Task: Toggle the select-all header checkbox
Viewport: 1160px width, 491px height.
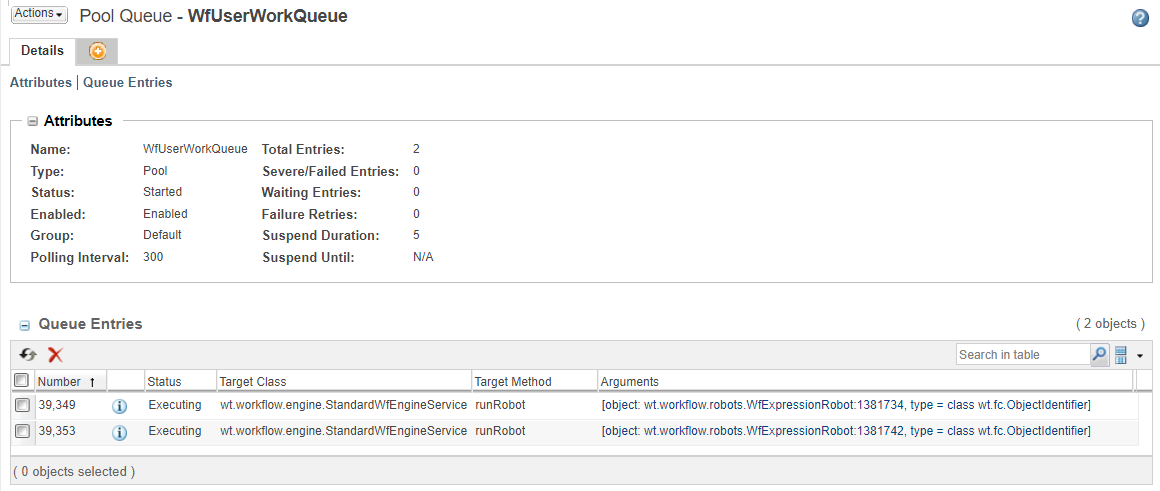Action: pos(22,381)
